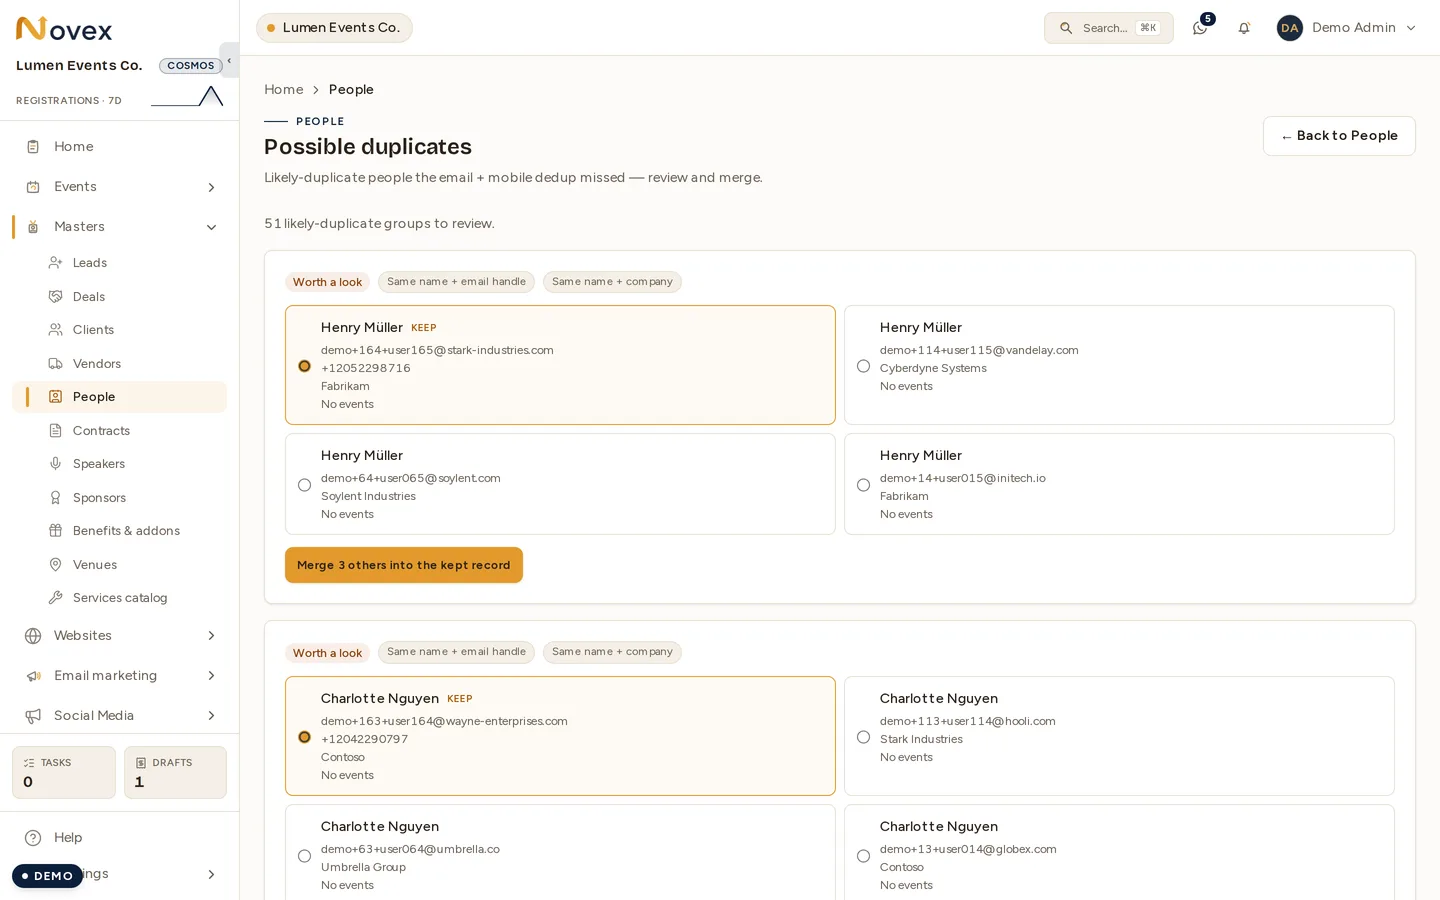Open the Email marketing menu
The width and height of the screenshot is (1440, 900).
[x=120, y=676]
